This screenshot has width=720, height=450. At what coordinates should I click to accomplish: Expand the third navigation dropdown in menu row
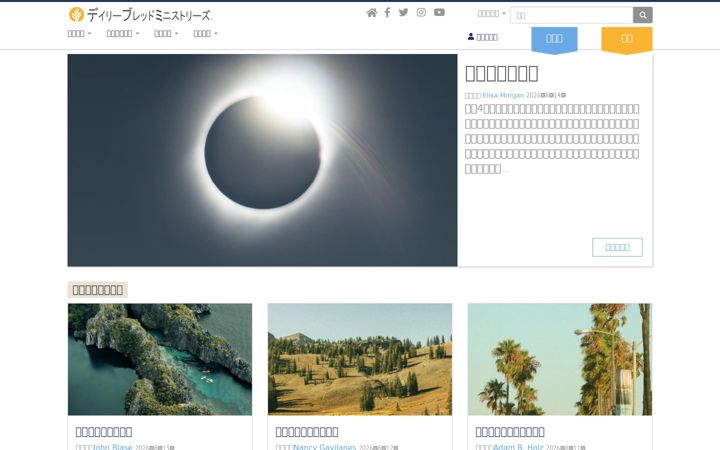(166, 34)
